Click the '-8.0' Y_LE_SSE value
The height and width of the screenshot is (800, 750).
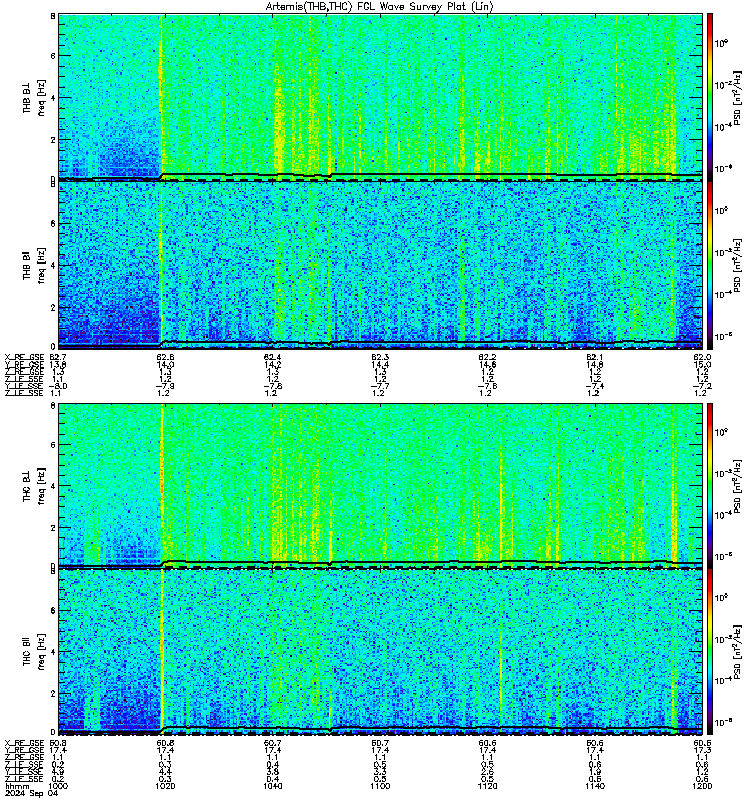(x=58, y=386)
